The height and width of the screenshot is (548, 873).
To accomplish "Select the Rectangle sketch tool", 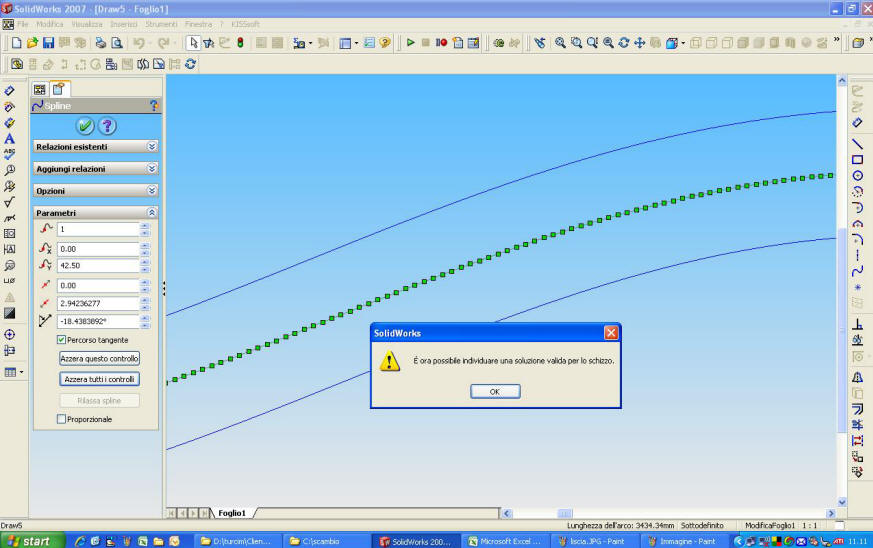I will [x=857, y=160].
